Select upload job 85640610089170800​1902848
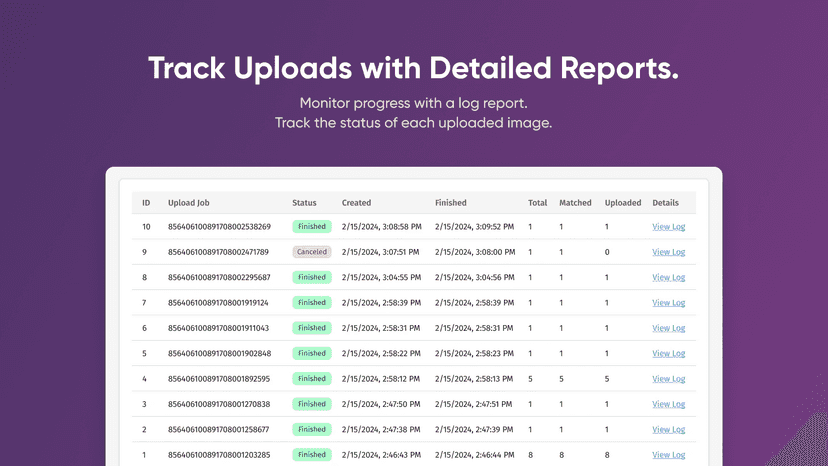 click(219, 353)
